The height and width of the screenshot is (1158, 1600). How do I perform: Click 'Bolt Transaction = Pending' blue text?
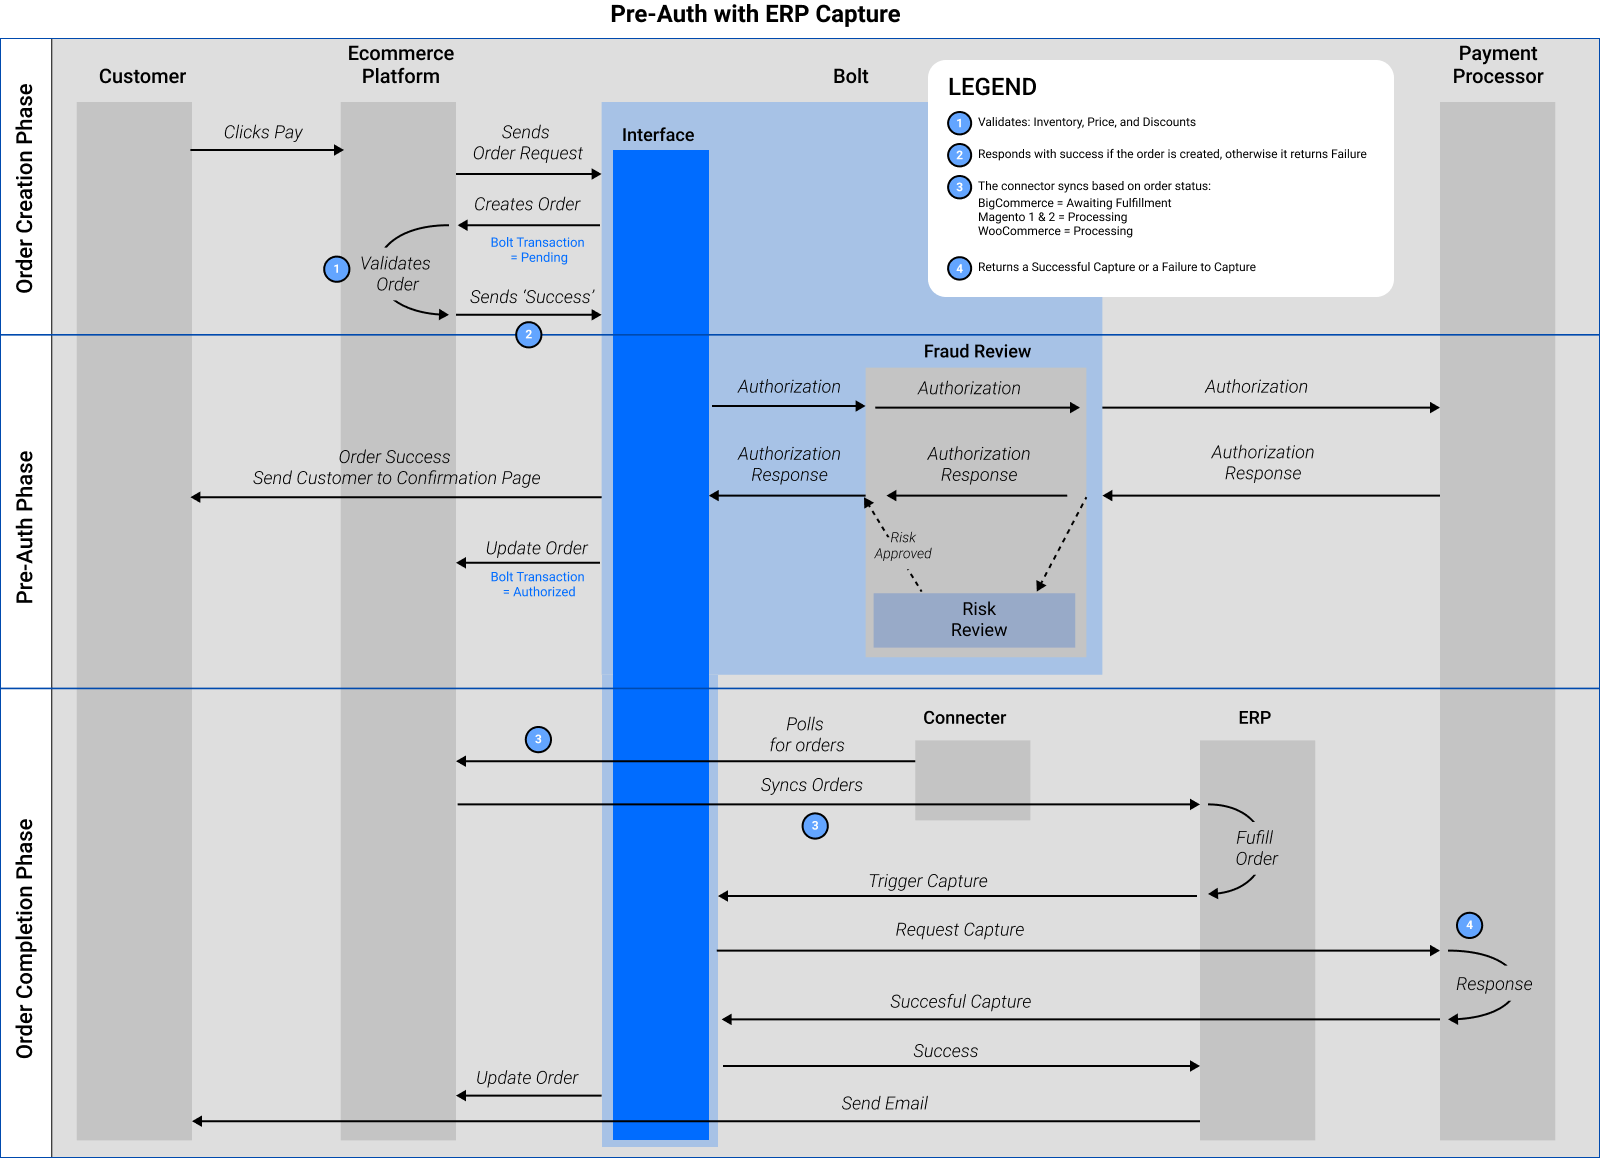tap(538, 250)
